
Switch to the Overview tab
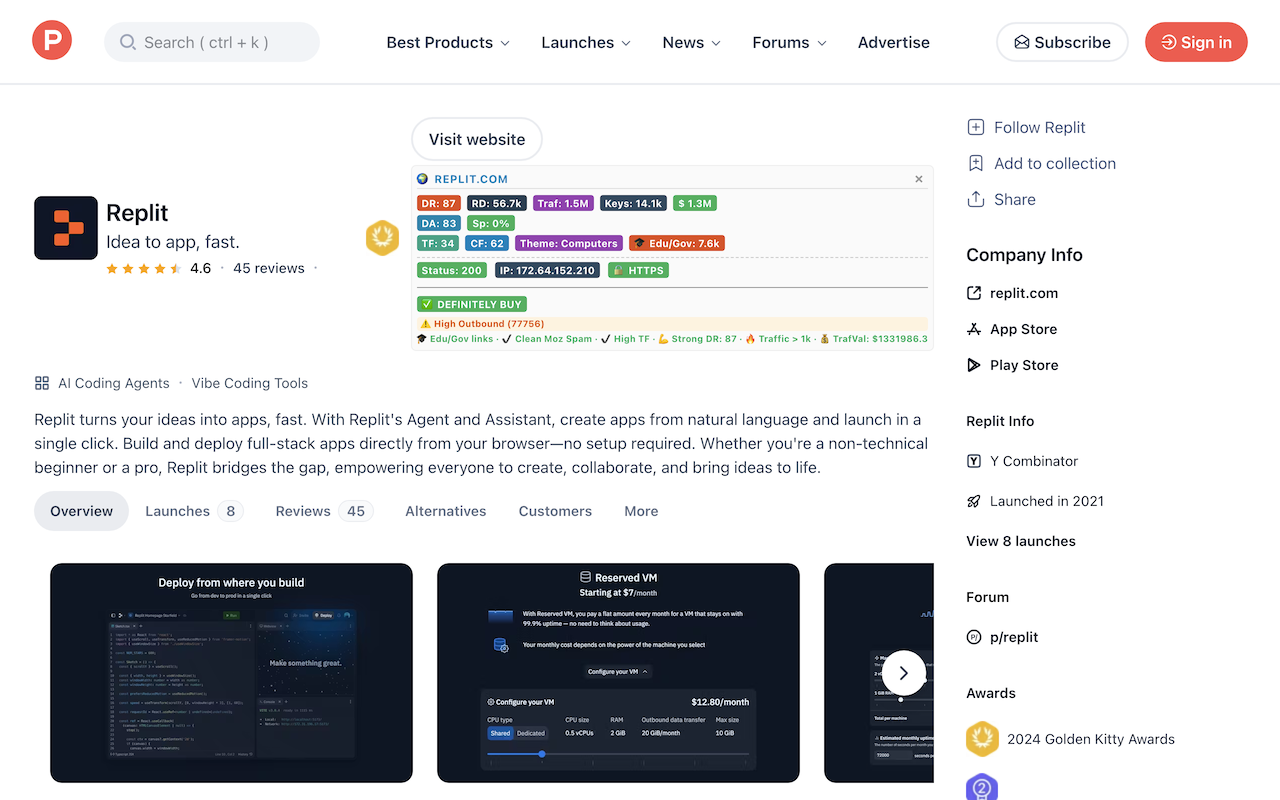click(x=82, y=511)
